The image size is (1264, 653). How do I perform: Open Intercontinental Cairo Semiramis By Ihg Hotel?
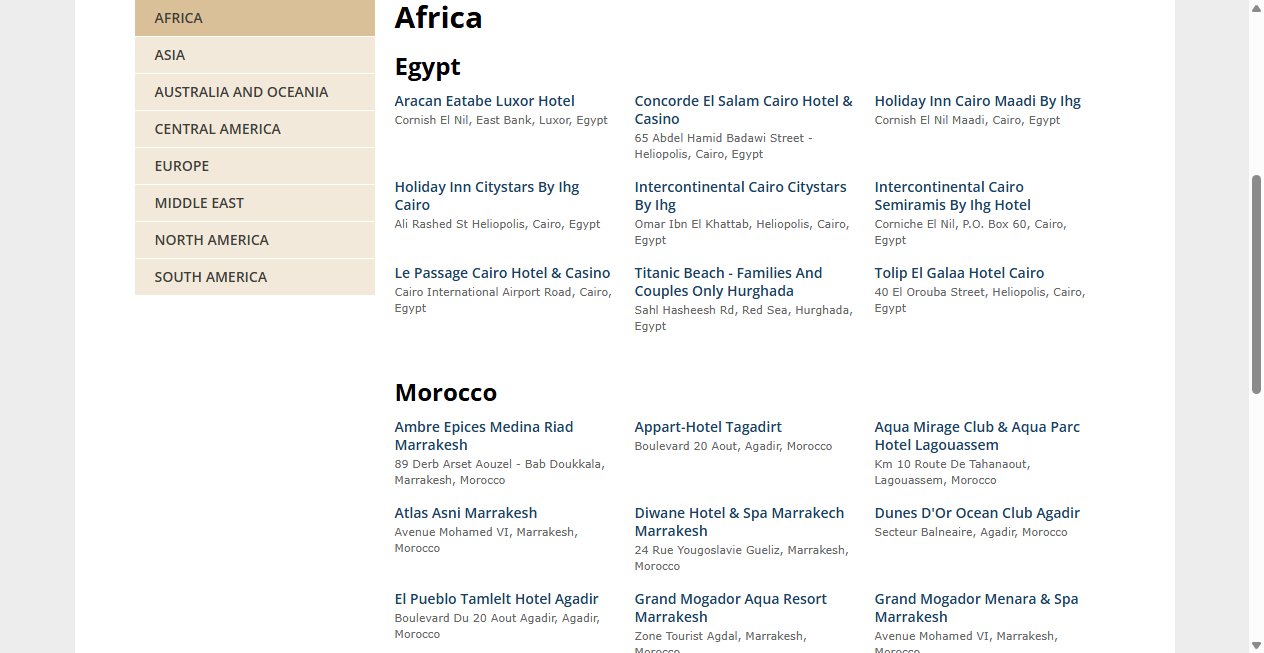tap(952, 196)
